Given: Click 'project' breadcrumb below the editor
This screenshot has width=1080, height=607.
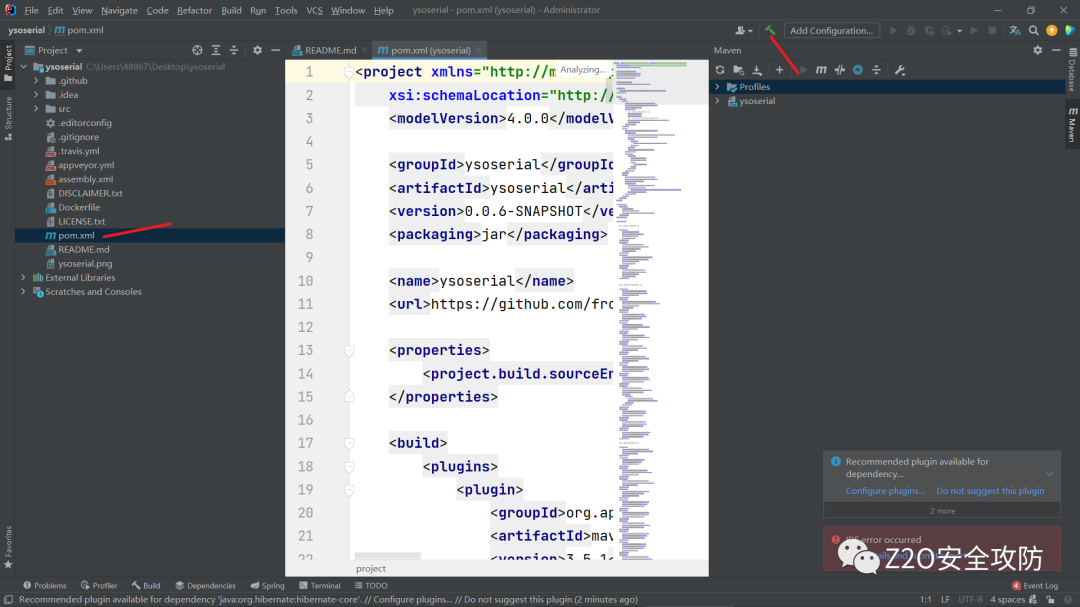Looking at the screenshot, I should click(x=371, y=568).
